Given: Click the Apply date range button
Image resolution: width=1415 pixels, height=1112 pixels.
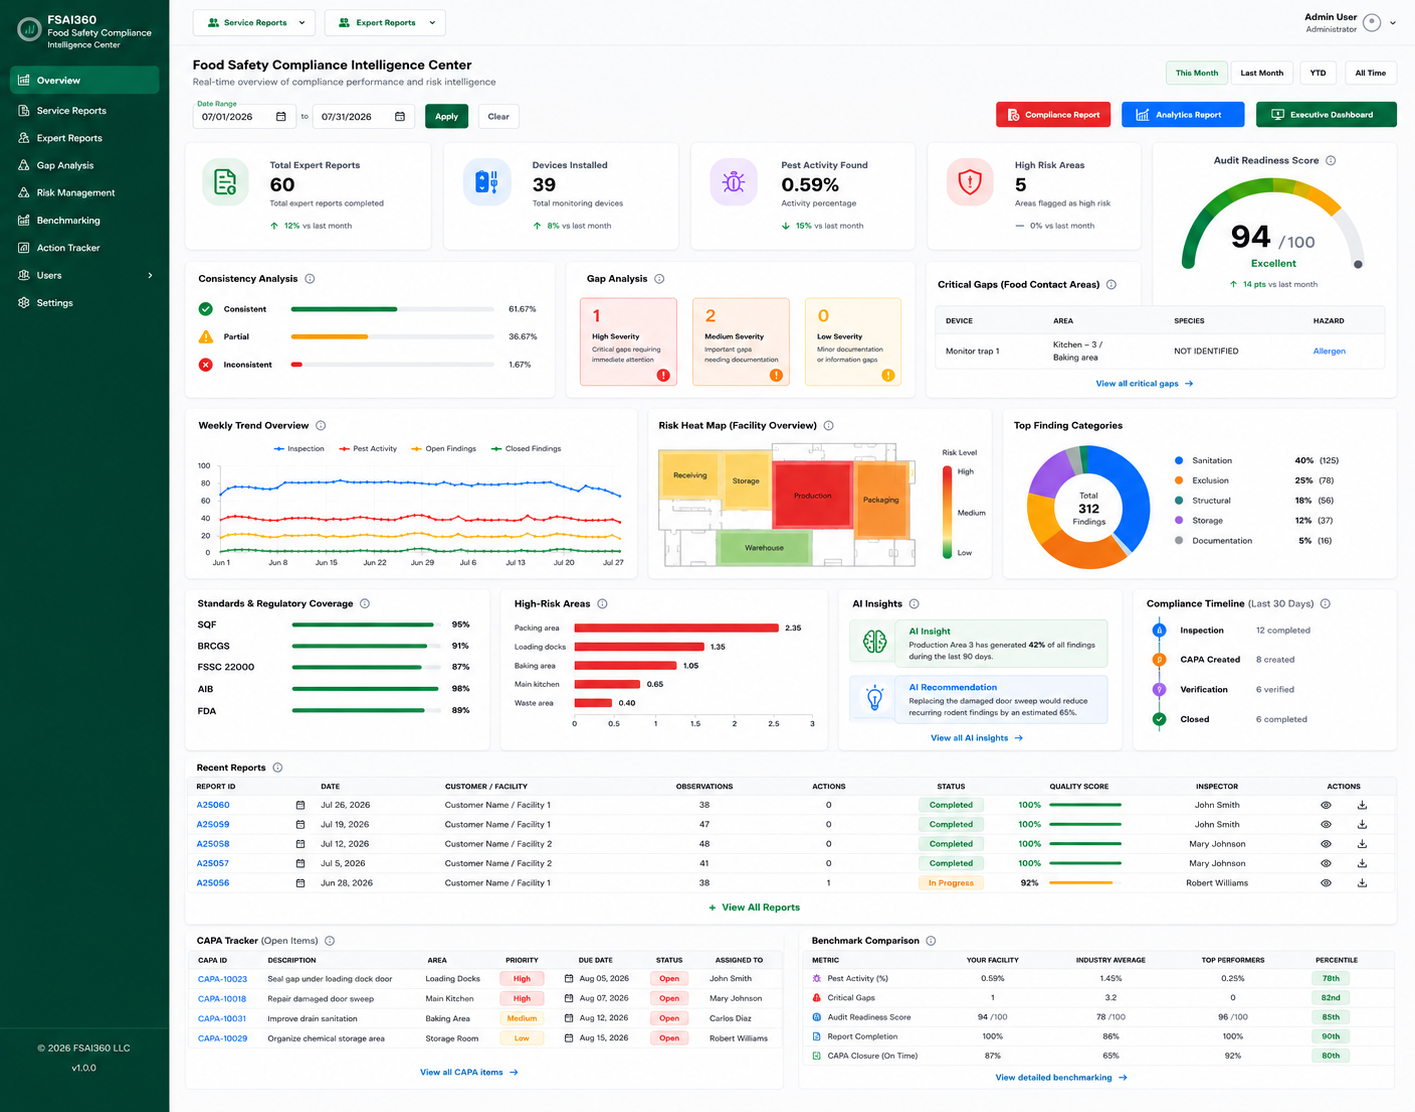Looking at the screenshot, I should pos(446,116).
